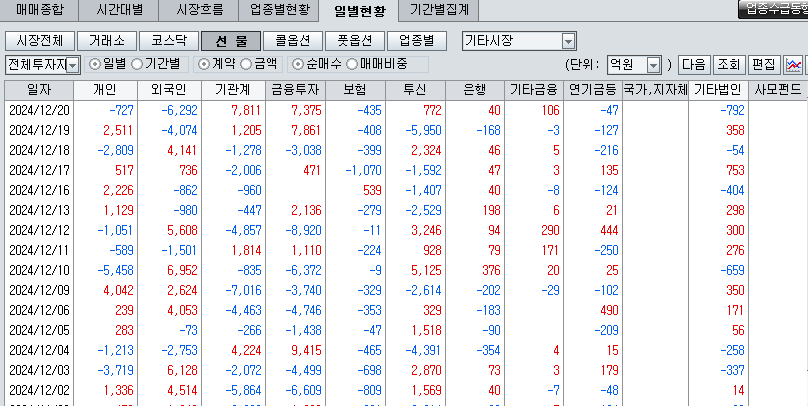Click the 편집 button
This screenshot has width=808, height=406.
764,65
